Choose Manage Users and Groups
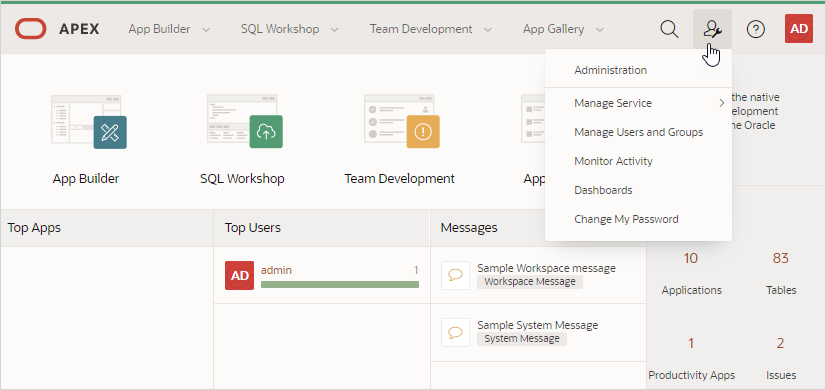This screenshot has height=390, width=826. coord(638,132)
